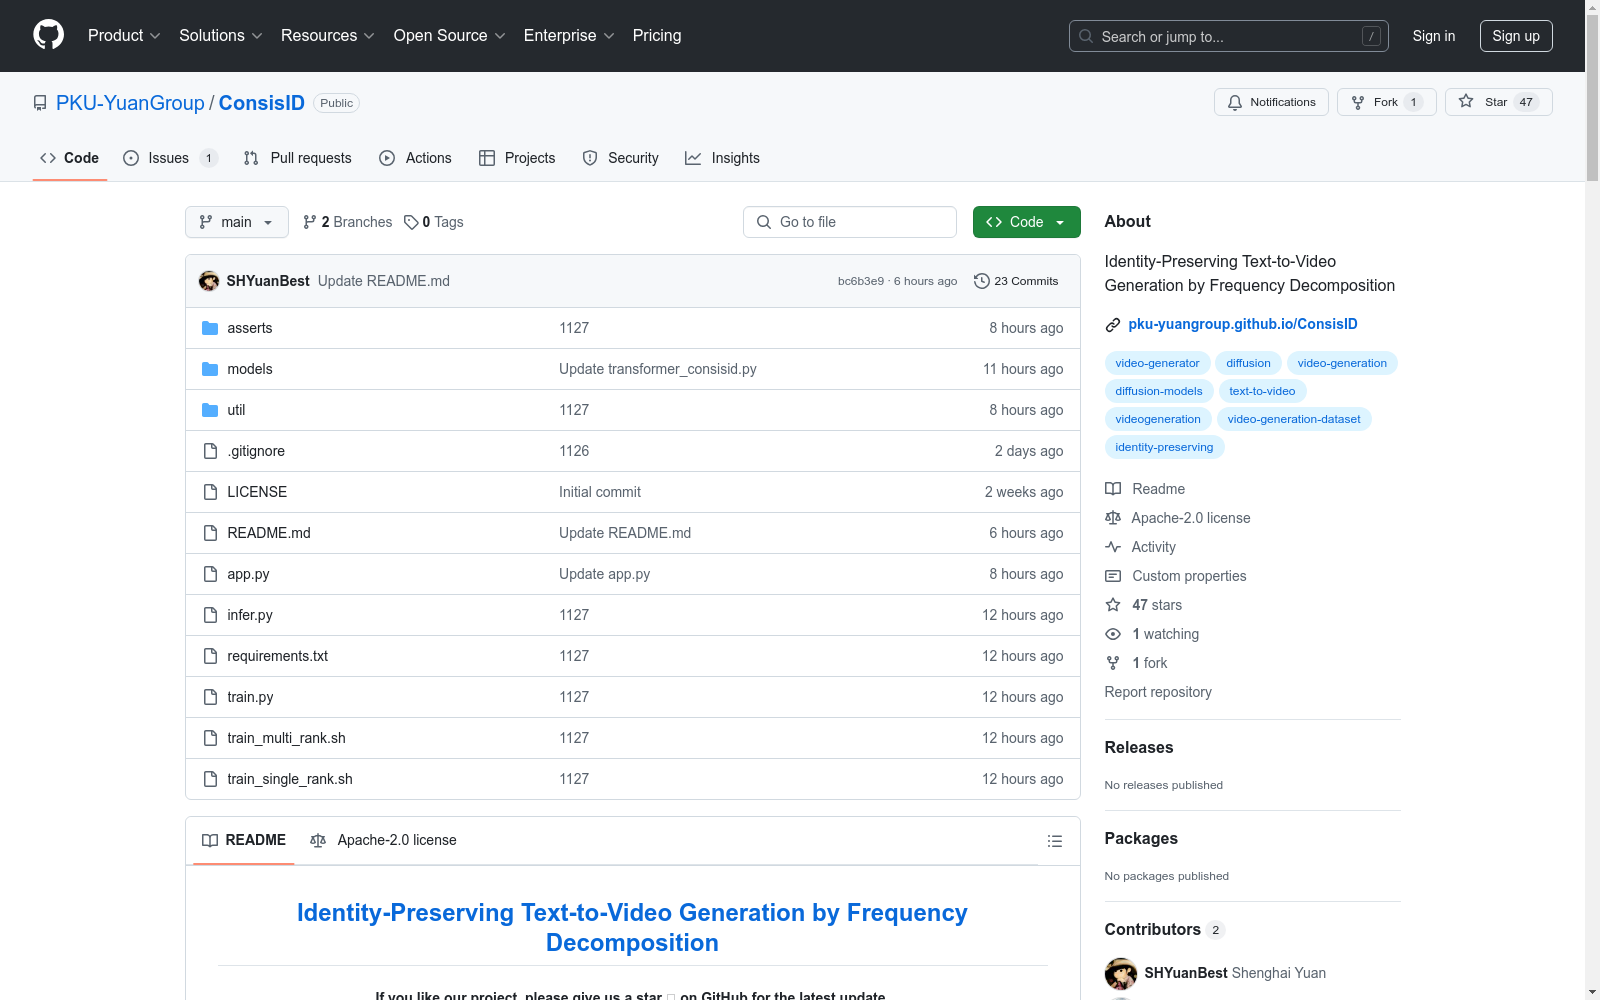This screenshot has width=1600, height=1000.
Task: Click the 'Update transformer_consisid.py' commit message
Action: pos(658,369)
